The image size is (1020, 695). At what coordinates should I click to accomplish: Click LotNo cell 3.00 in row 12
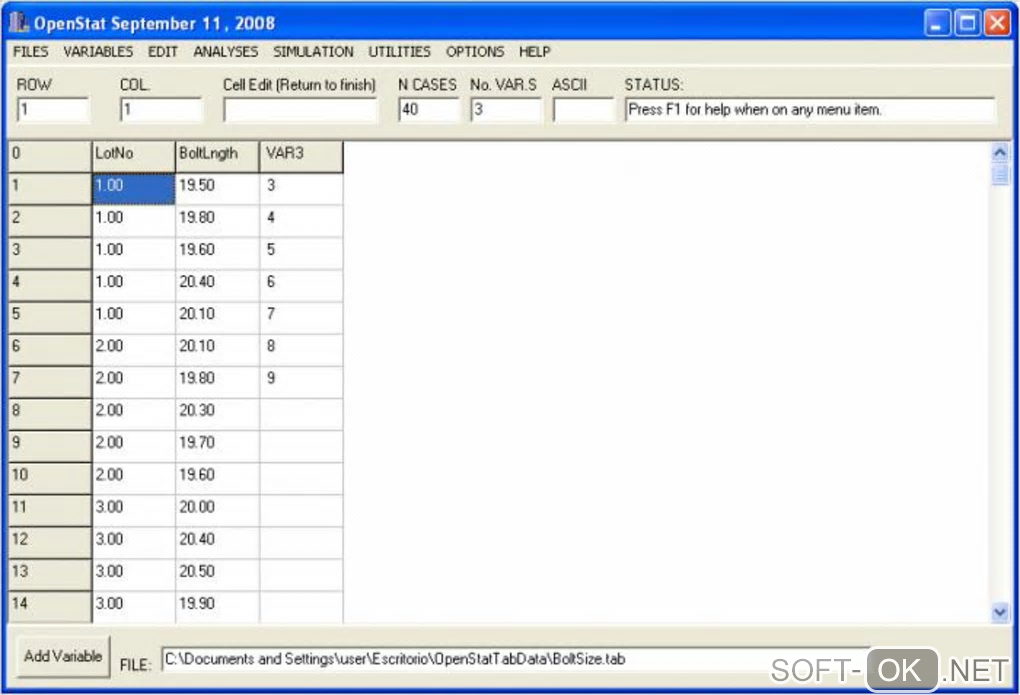133,543
